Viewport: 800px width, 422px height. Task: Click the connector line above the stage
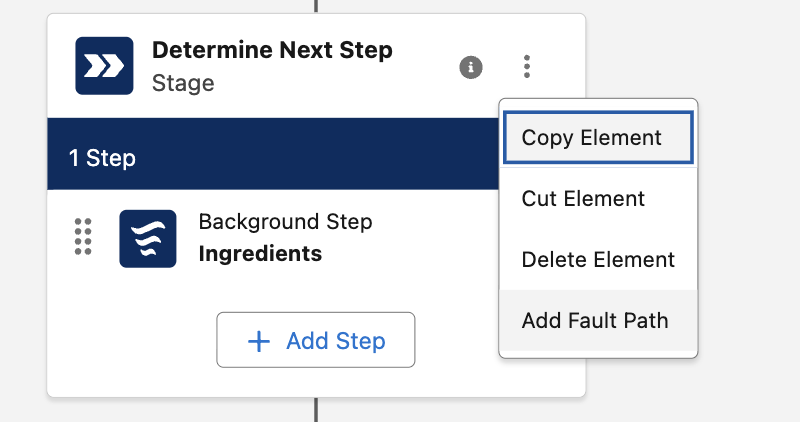tap(316, 5)
